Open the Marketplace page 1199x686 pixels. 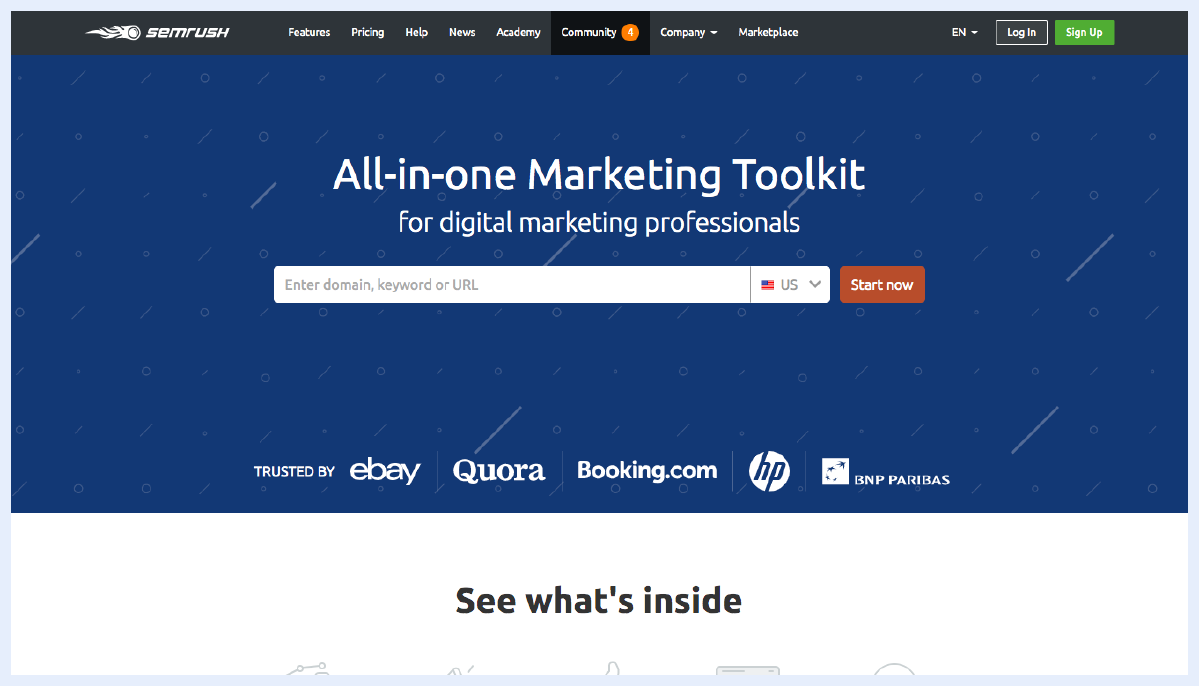[768, 32]
